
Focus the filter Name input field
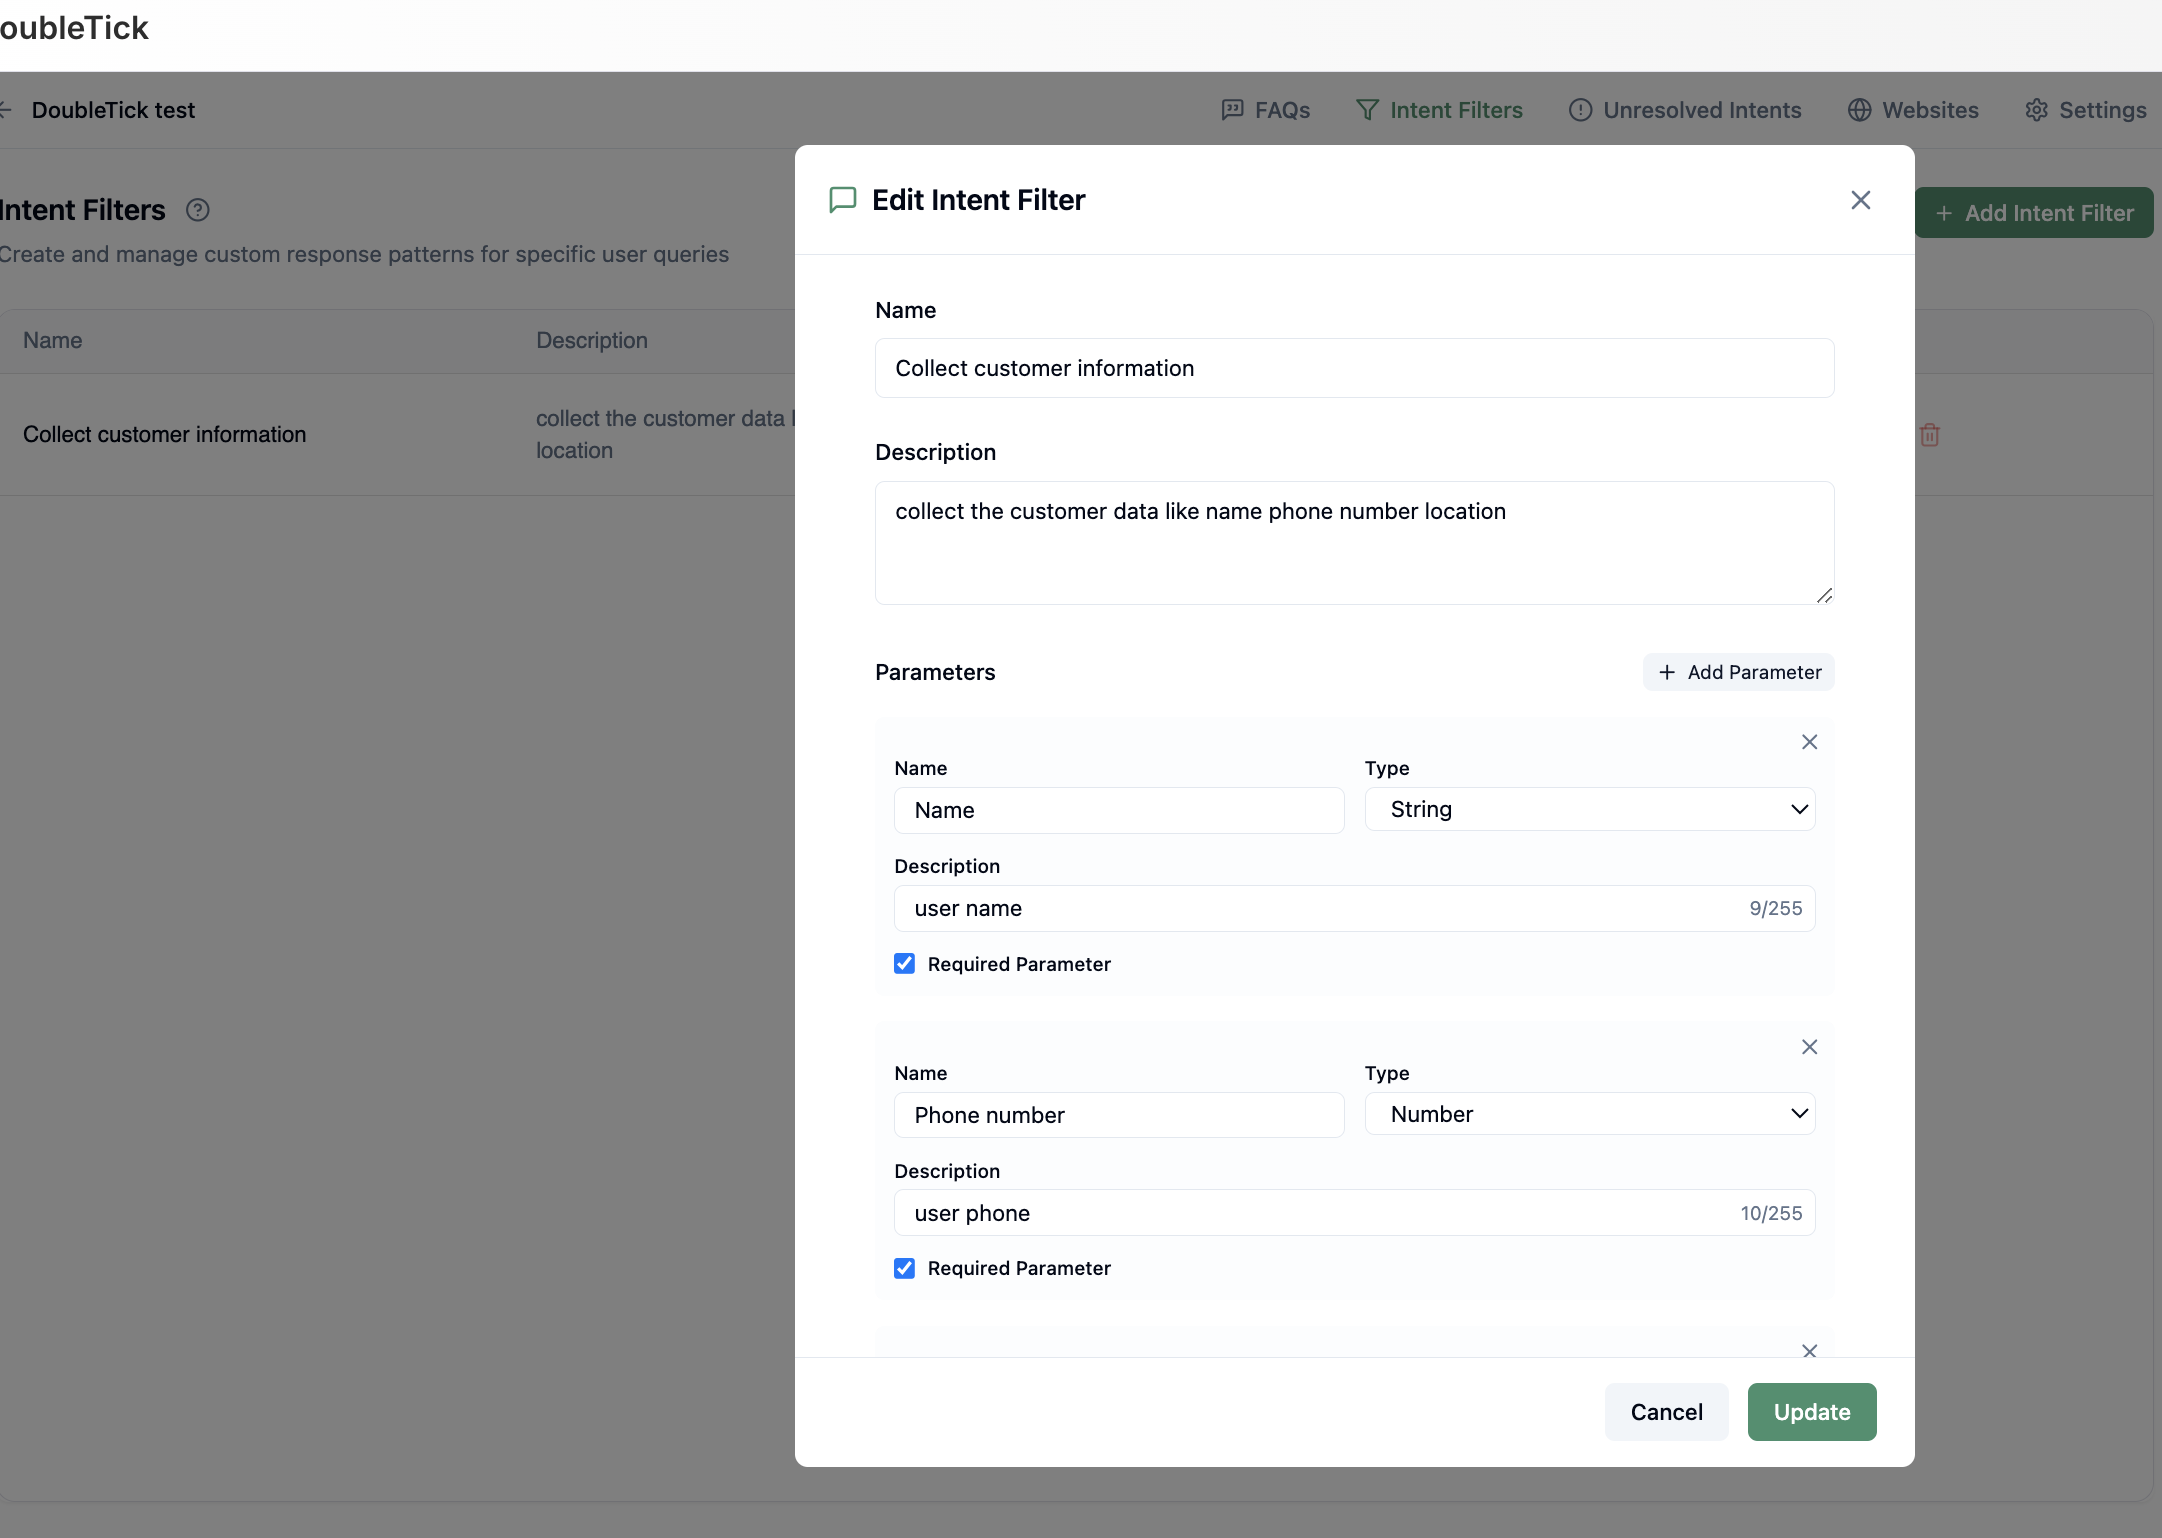[x=1354, y=368]
